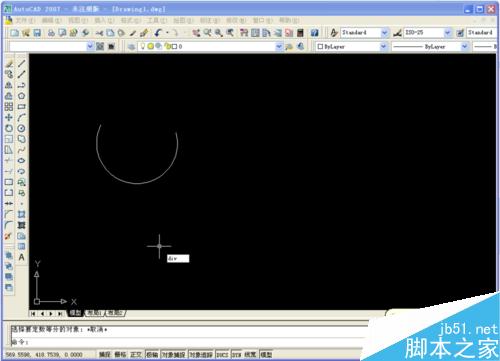Select the Polygon draw tool

22,96
